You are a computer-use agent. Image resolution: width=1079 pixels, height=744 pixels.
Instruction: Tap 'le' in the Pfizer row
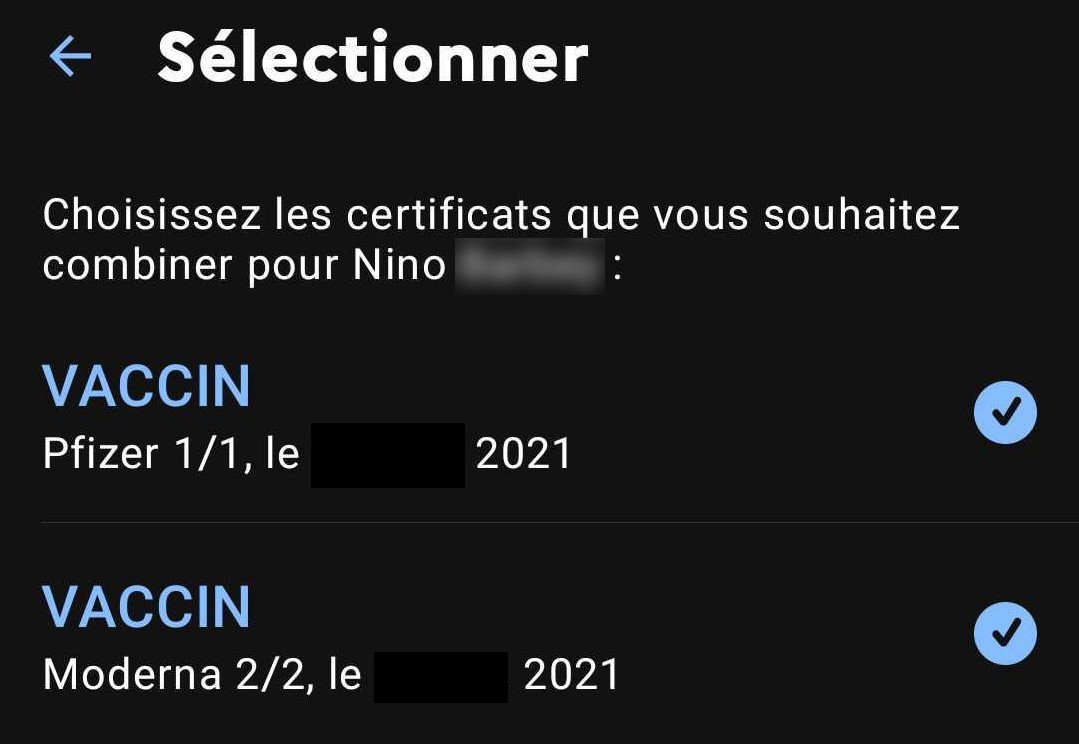(282, 454)
